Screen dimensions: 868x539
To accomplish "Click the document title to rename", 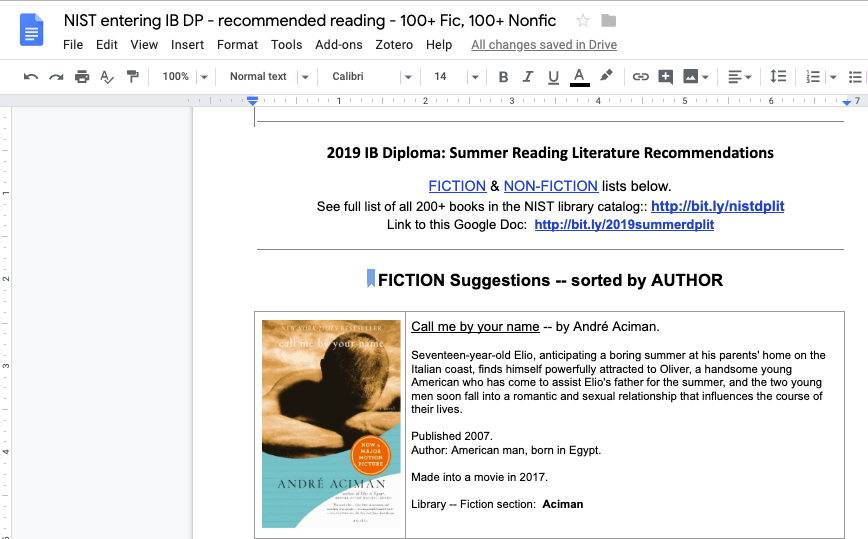I will pos(310,21).
